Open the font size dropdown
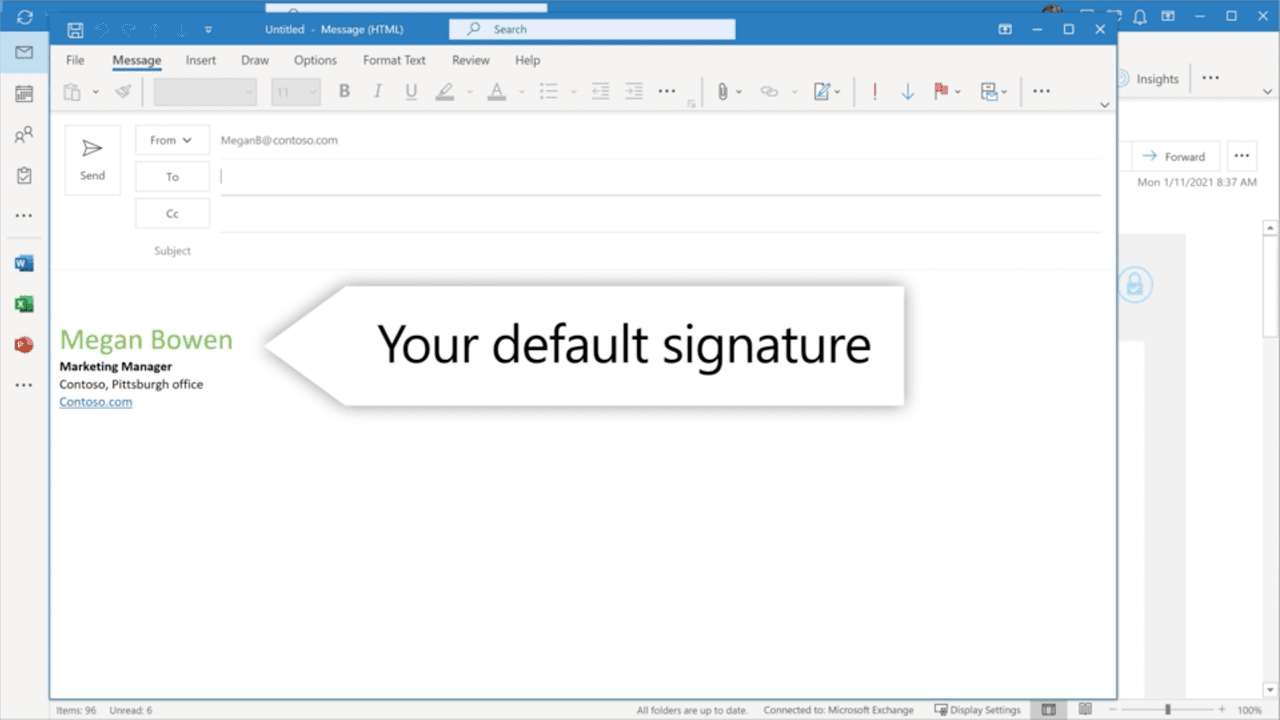This screenshot has height=720, width=1280. pos(296,92)
